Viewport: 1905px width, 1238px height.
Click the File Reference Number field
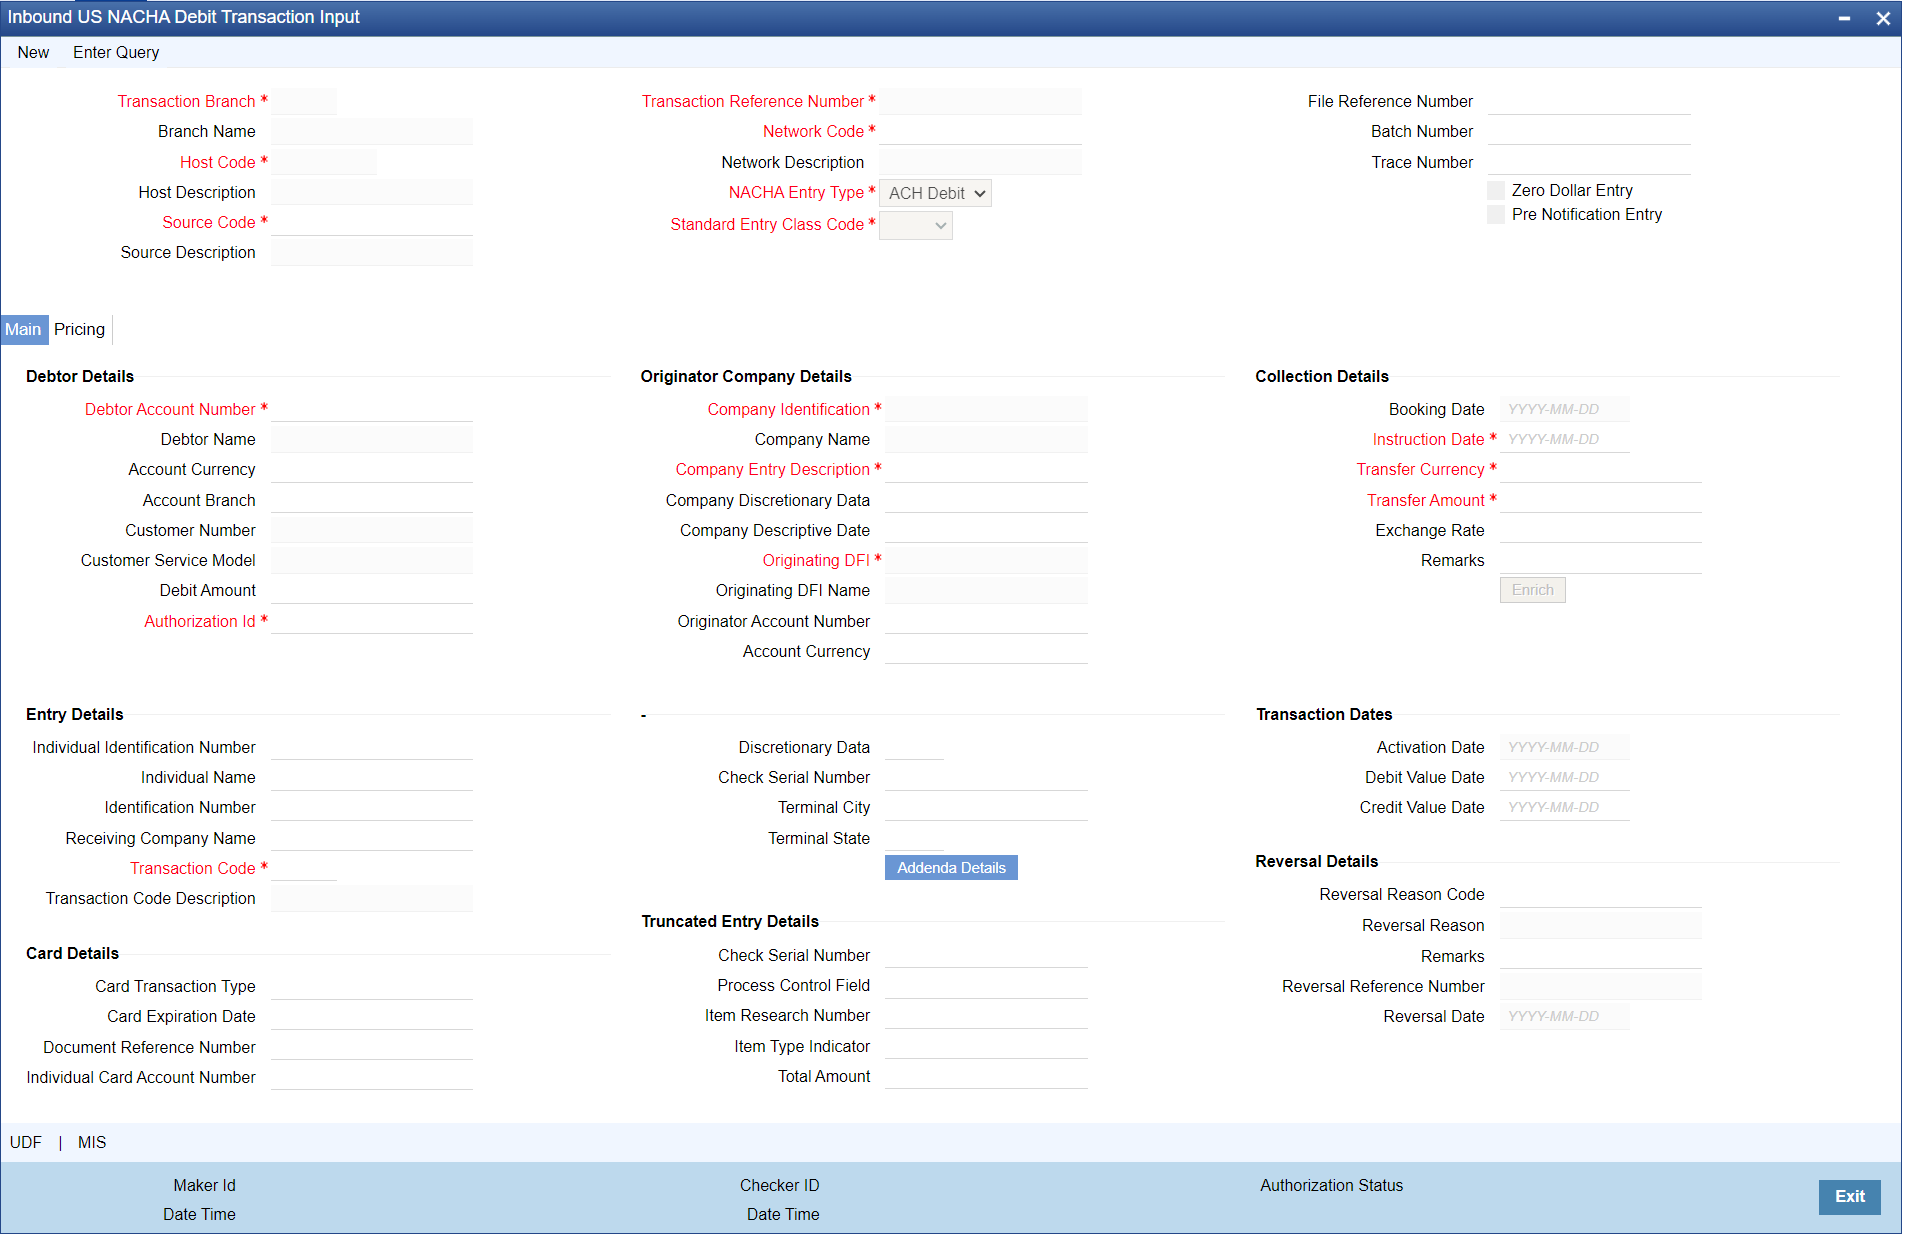click(x=1588, y=101)
